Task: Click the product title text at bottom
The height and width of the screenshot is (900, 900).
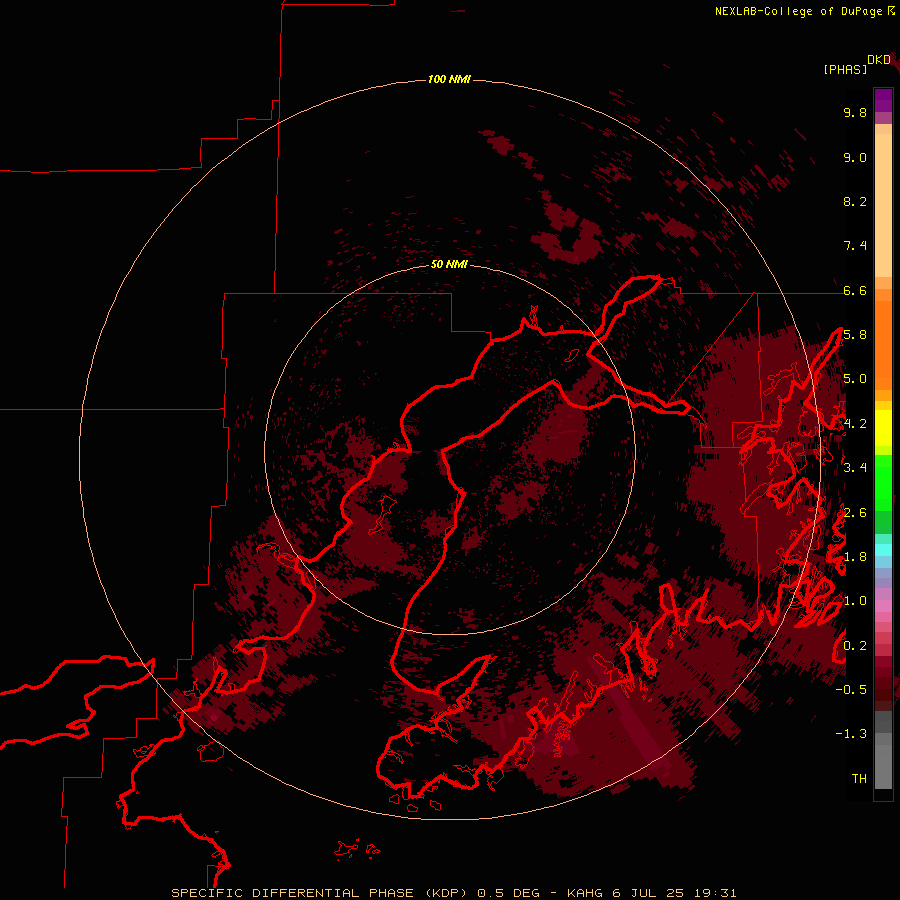Action: tap(453, 893)
